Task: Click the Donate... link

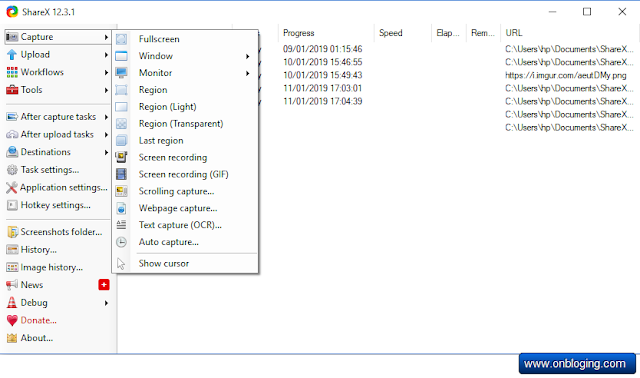Action: point(39,320)
